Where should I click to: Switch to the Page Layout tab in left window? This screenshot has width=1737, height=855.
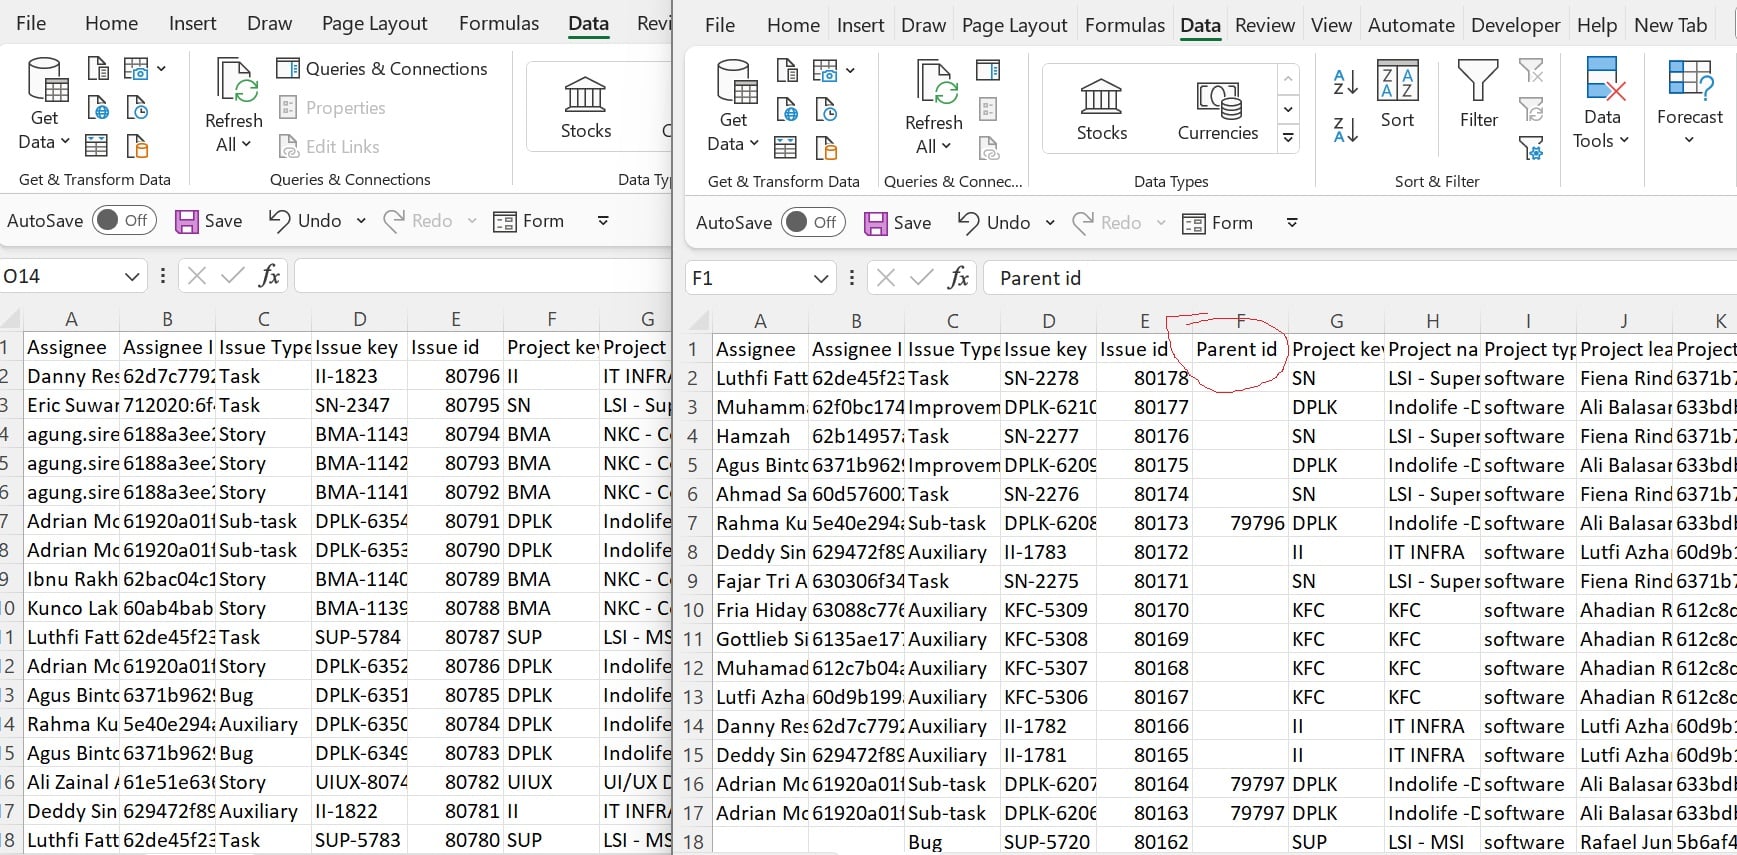(x=374, y=23)
